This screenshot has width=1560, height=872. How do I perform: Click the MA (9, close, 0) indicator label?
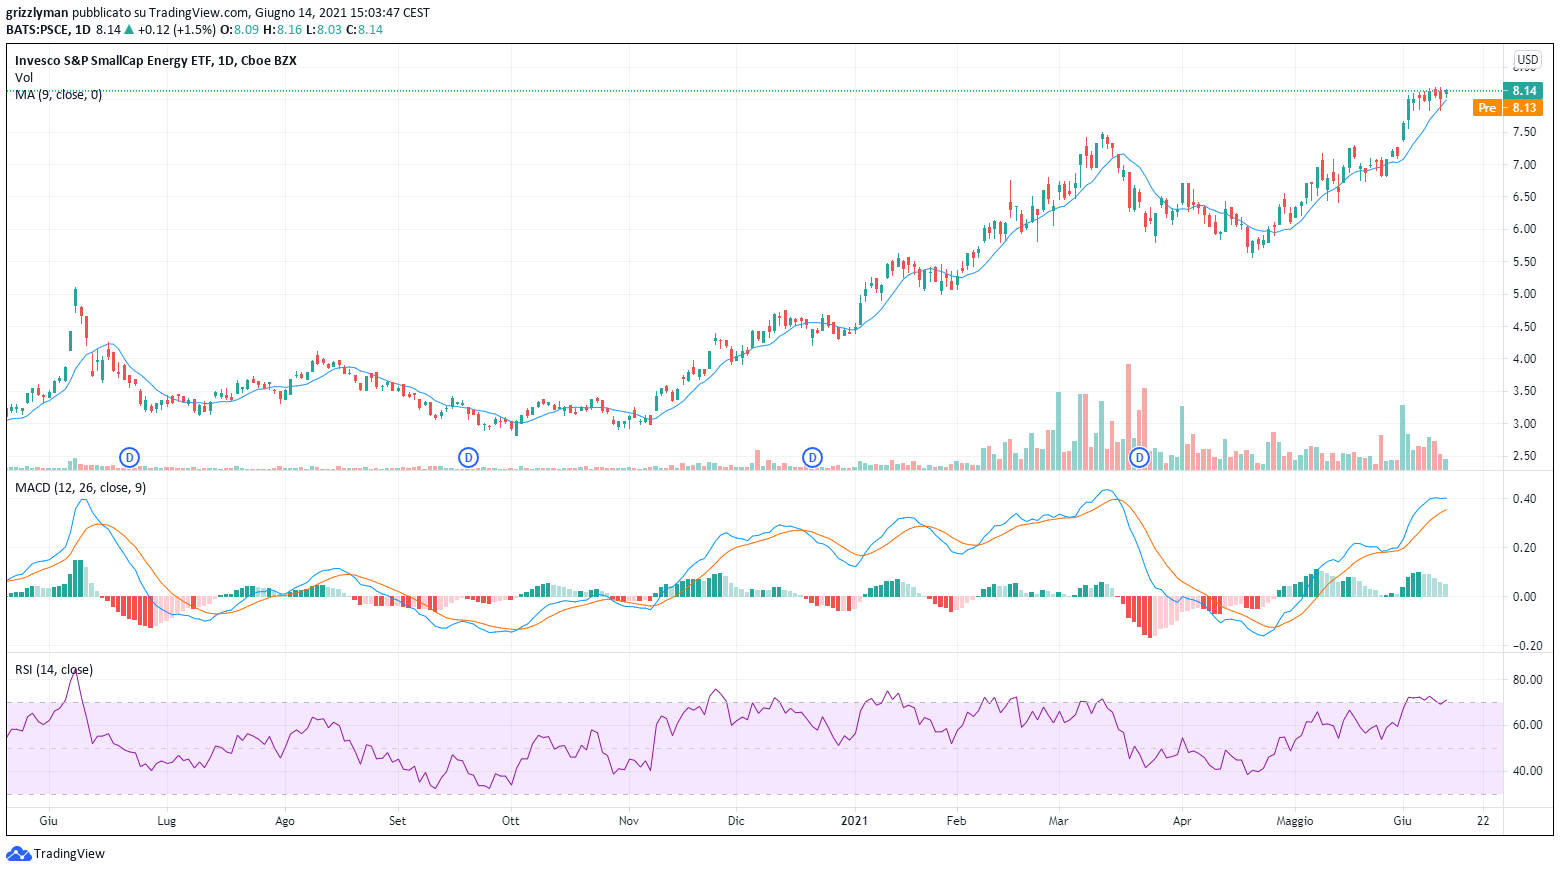58,94
